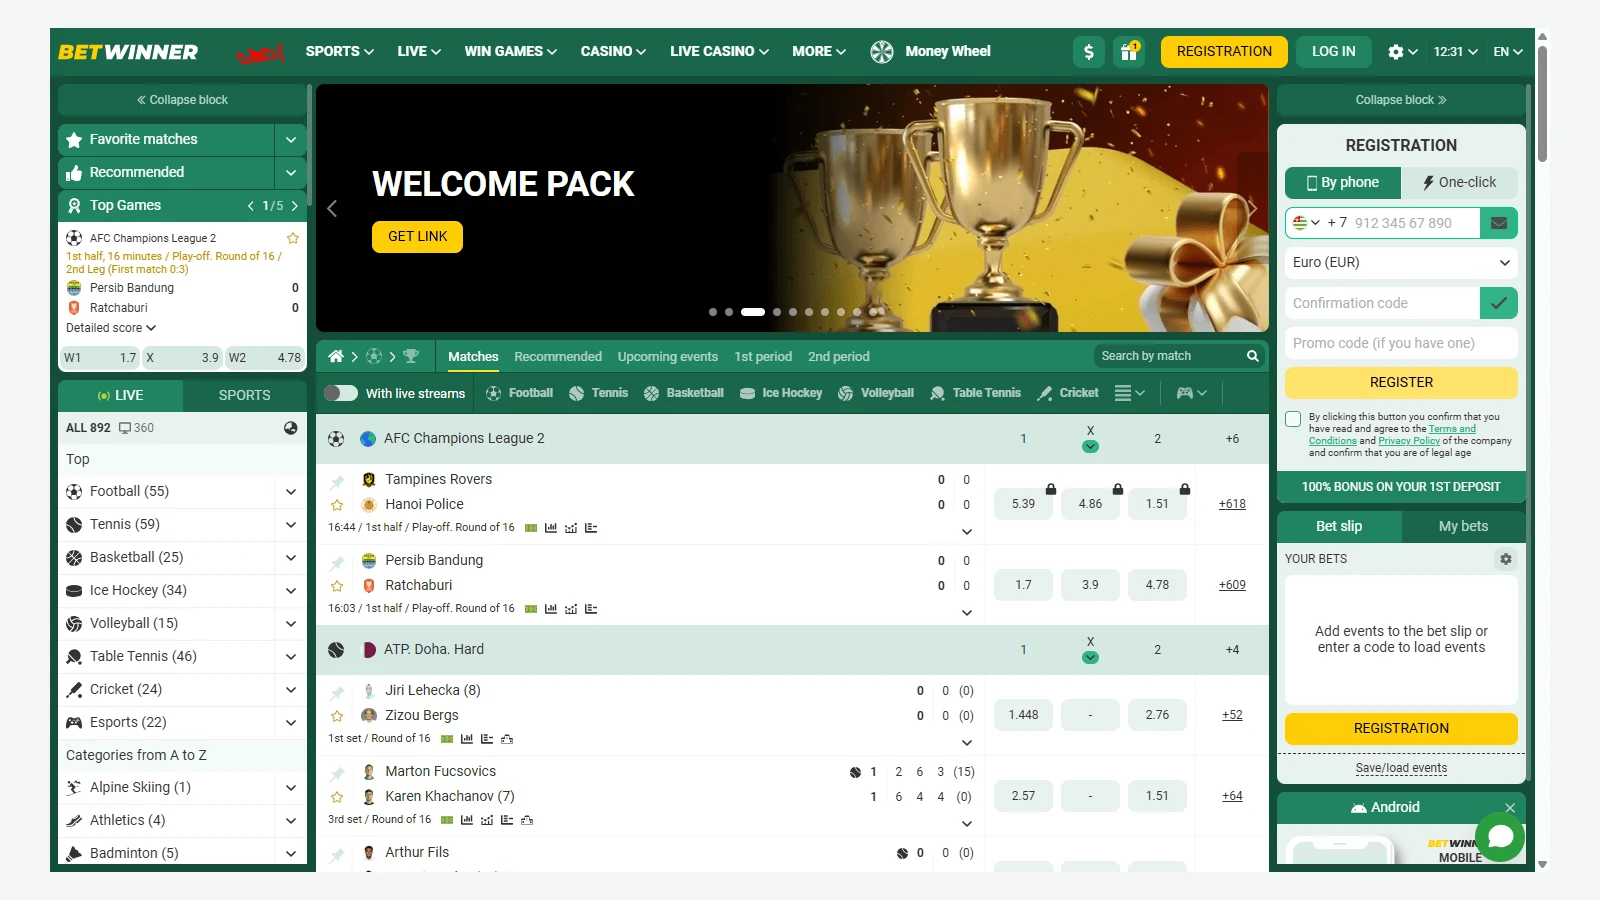Open the gift bonuses icon
Viewport: 1600px width, 900px height.
click(1129, 52)
